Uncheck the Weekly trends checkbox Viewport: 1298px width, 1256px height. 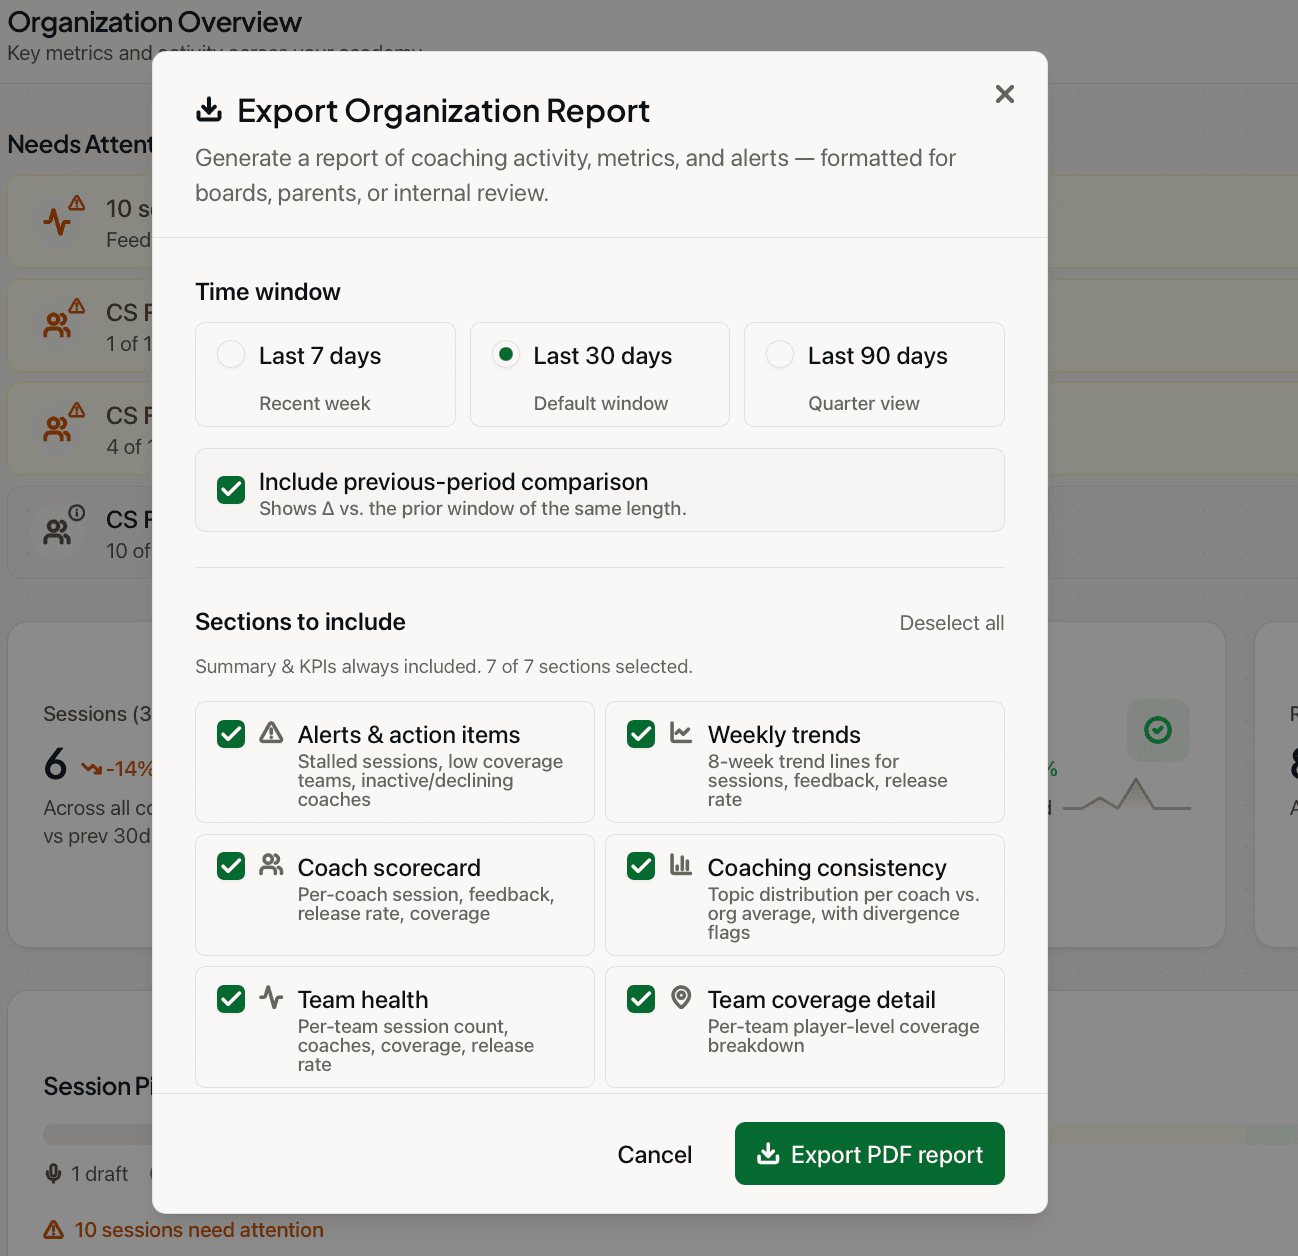pos(641,734)
